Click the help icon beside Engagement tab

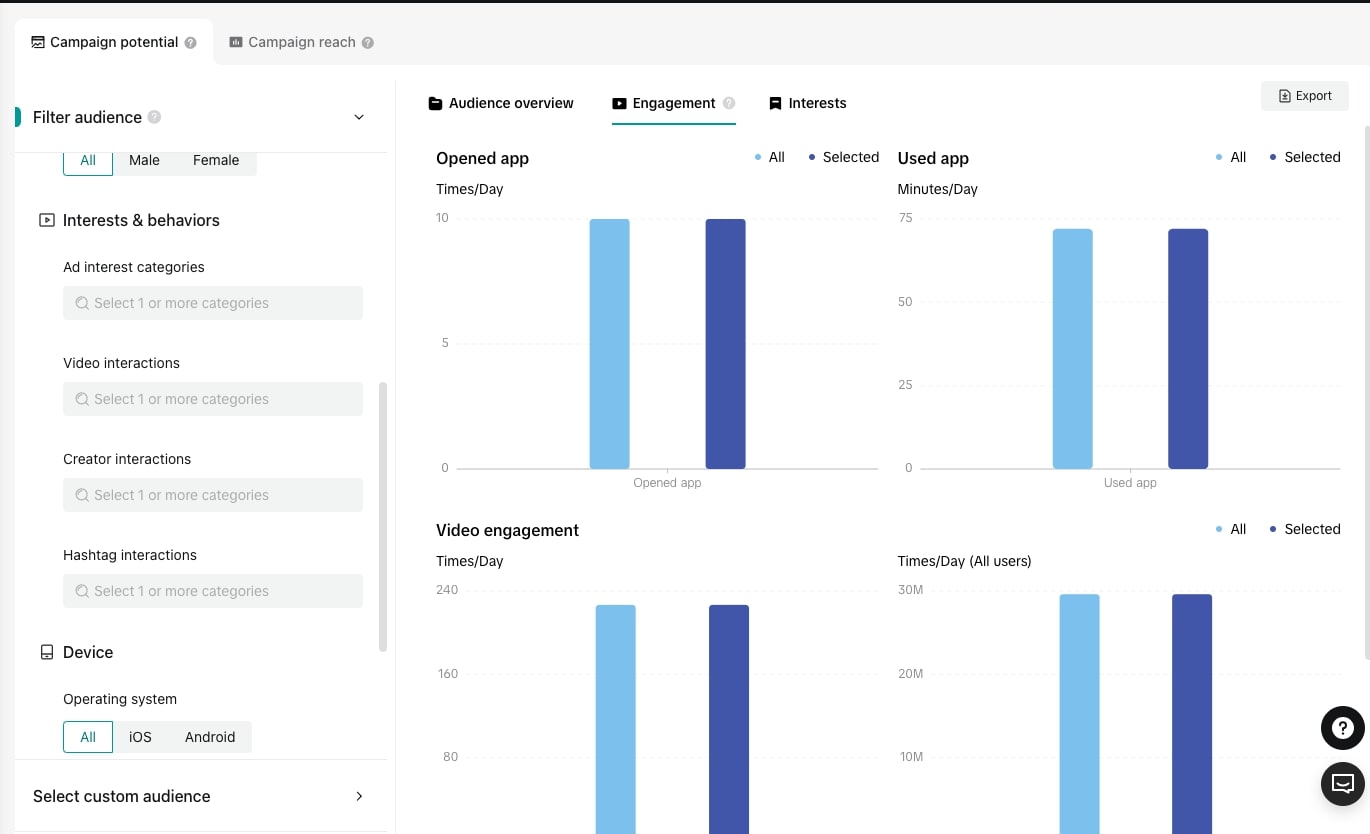(x=729, y=103)
